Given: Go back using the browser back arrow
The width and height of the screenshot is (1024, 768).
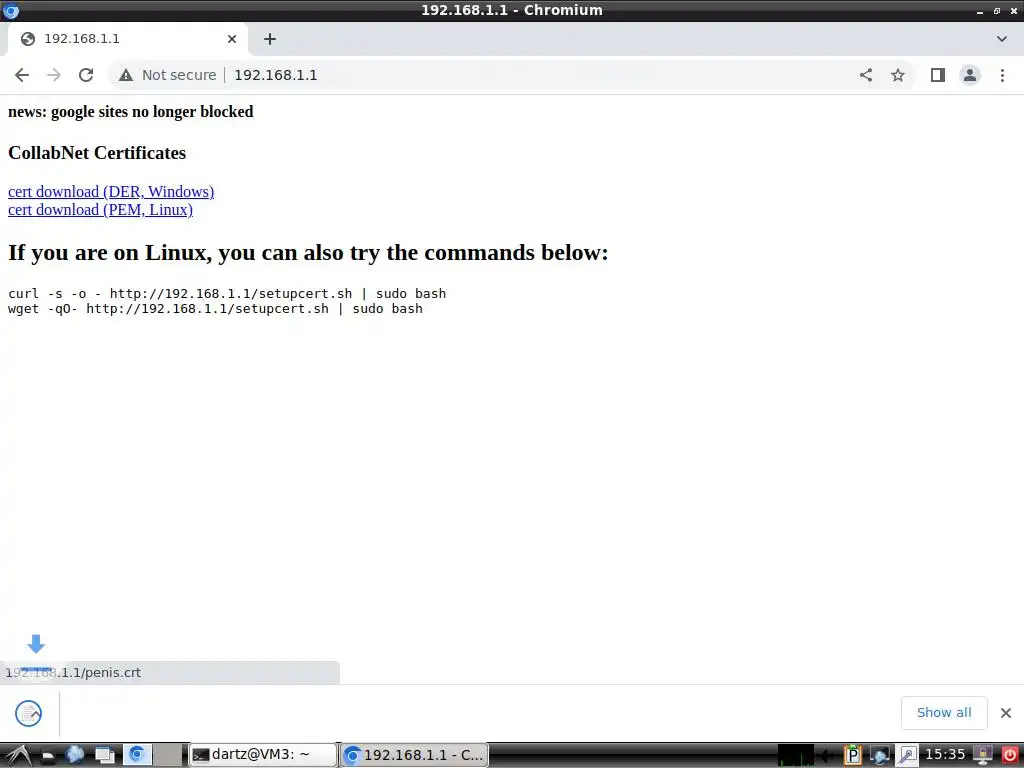Looking at the screenshot, I should point(22,75).
